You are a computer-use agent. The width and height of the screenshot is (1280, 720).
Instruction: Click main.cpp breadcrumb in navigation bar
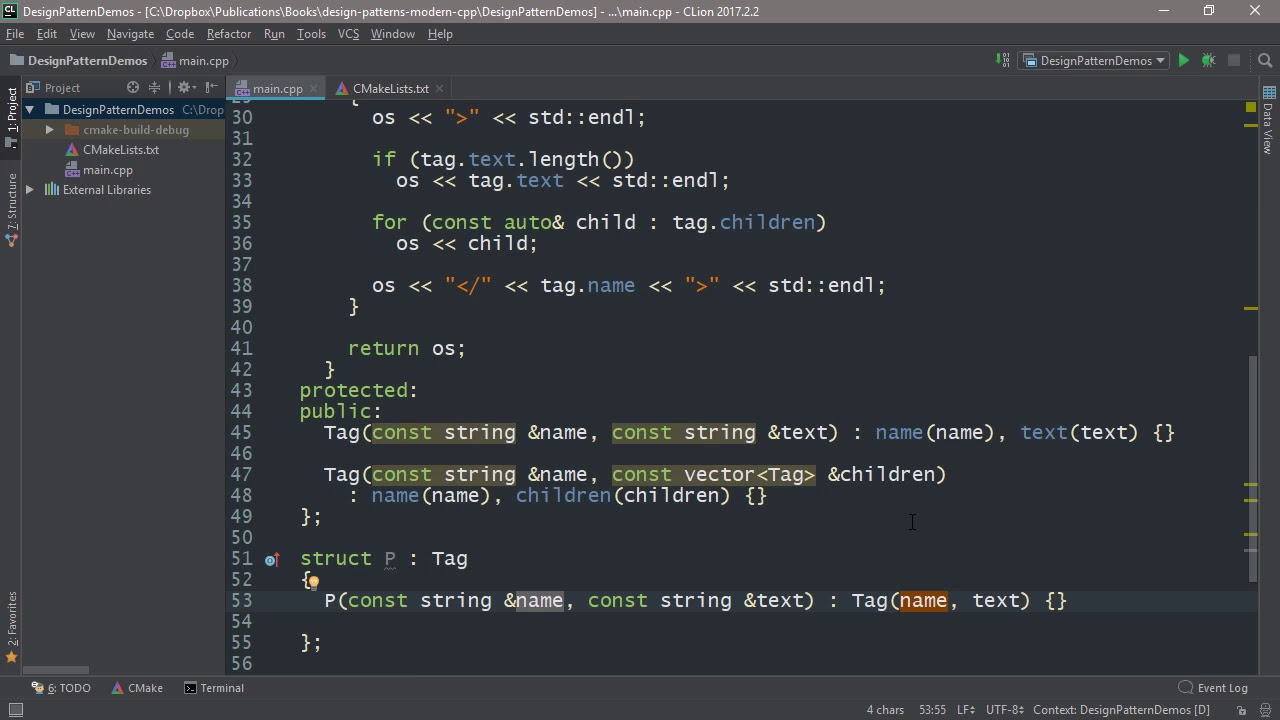click(195, 61)
